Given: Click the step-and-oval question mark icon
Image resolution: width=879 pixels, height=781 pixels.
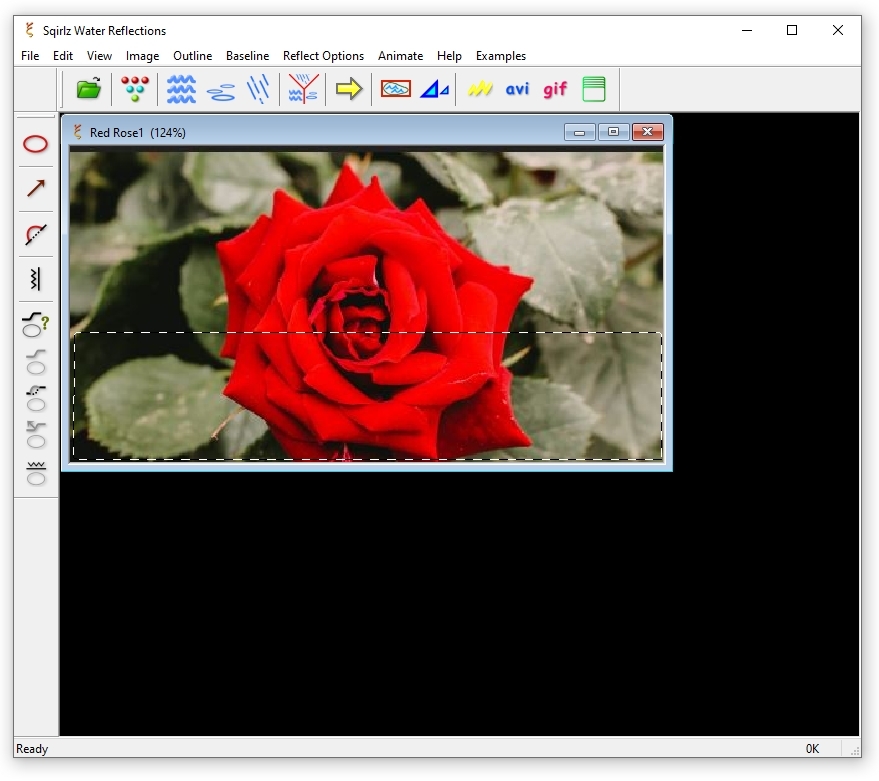Looking at the screenshot, I should click(36, 323).
